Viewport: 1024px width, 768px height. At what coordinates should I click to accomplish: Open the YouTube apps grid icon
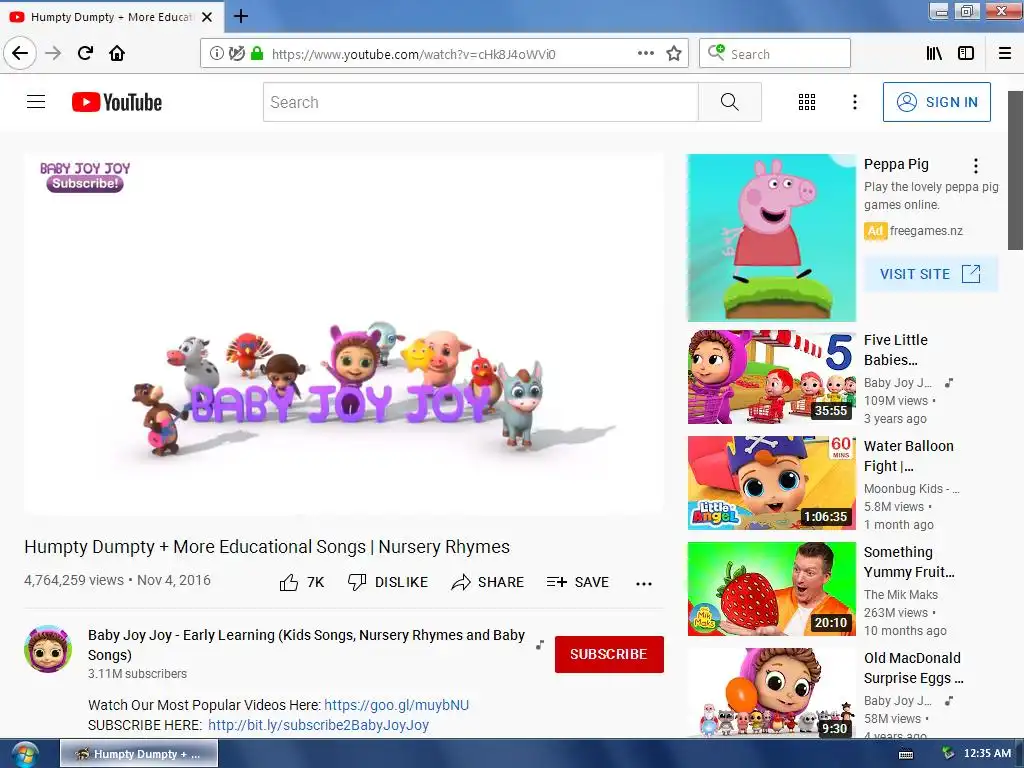pos(807,102)
